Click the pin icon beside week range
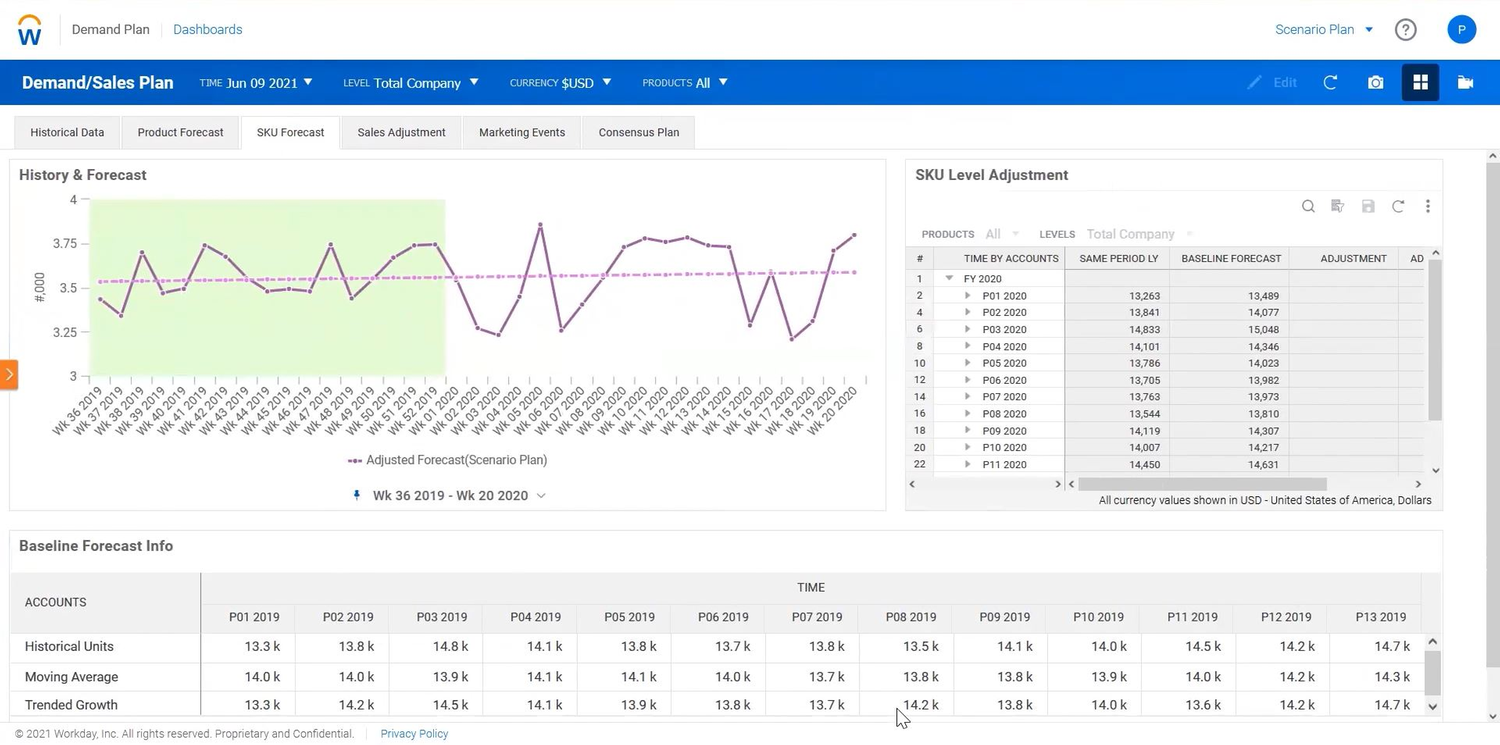 (357, 496)
